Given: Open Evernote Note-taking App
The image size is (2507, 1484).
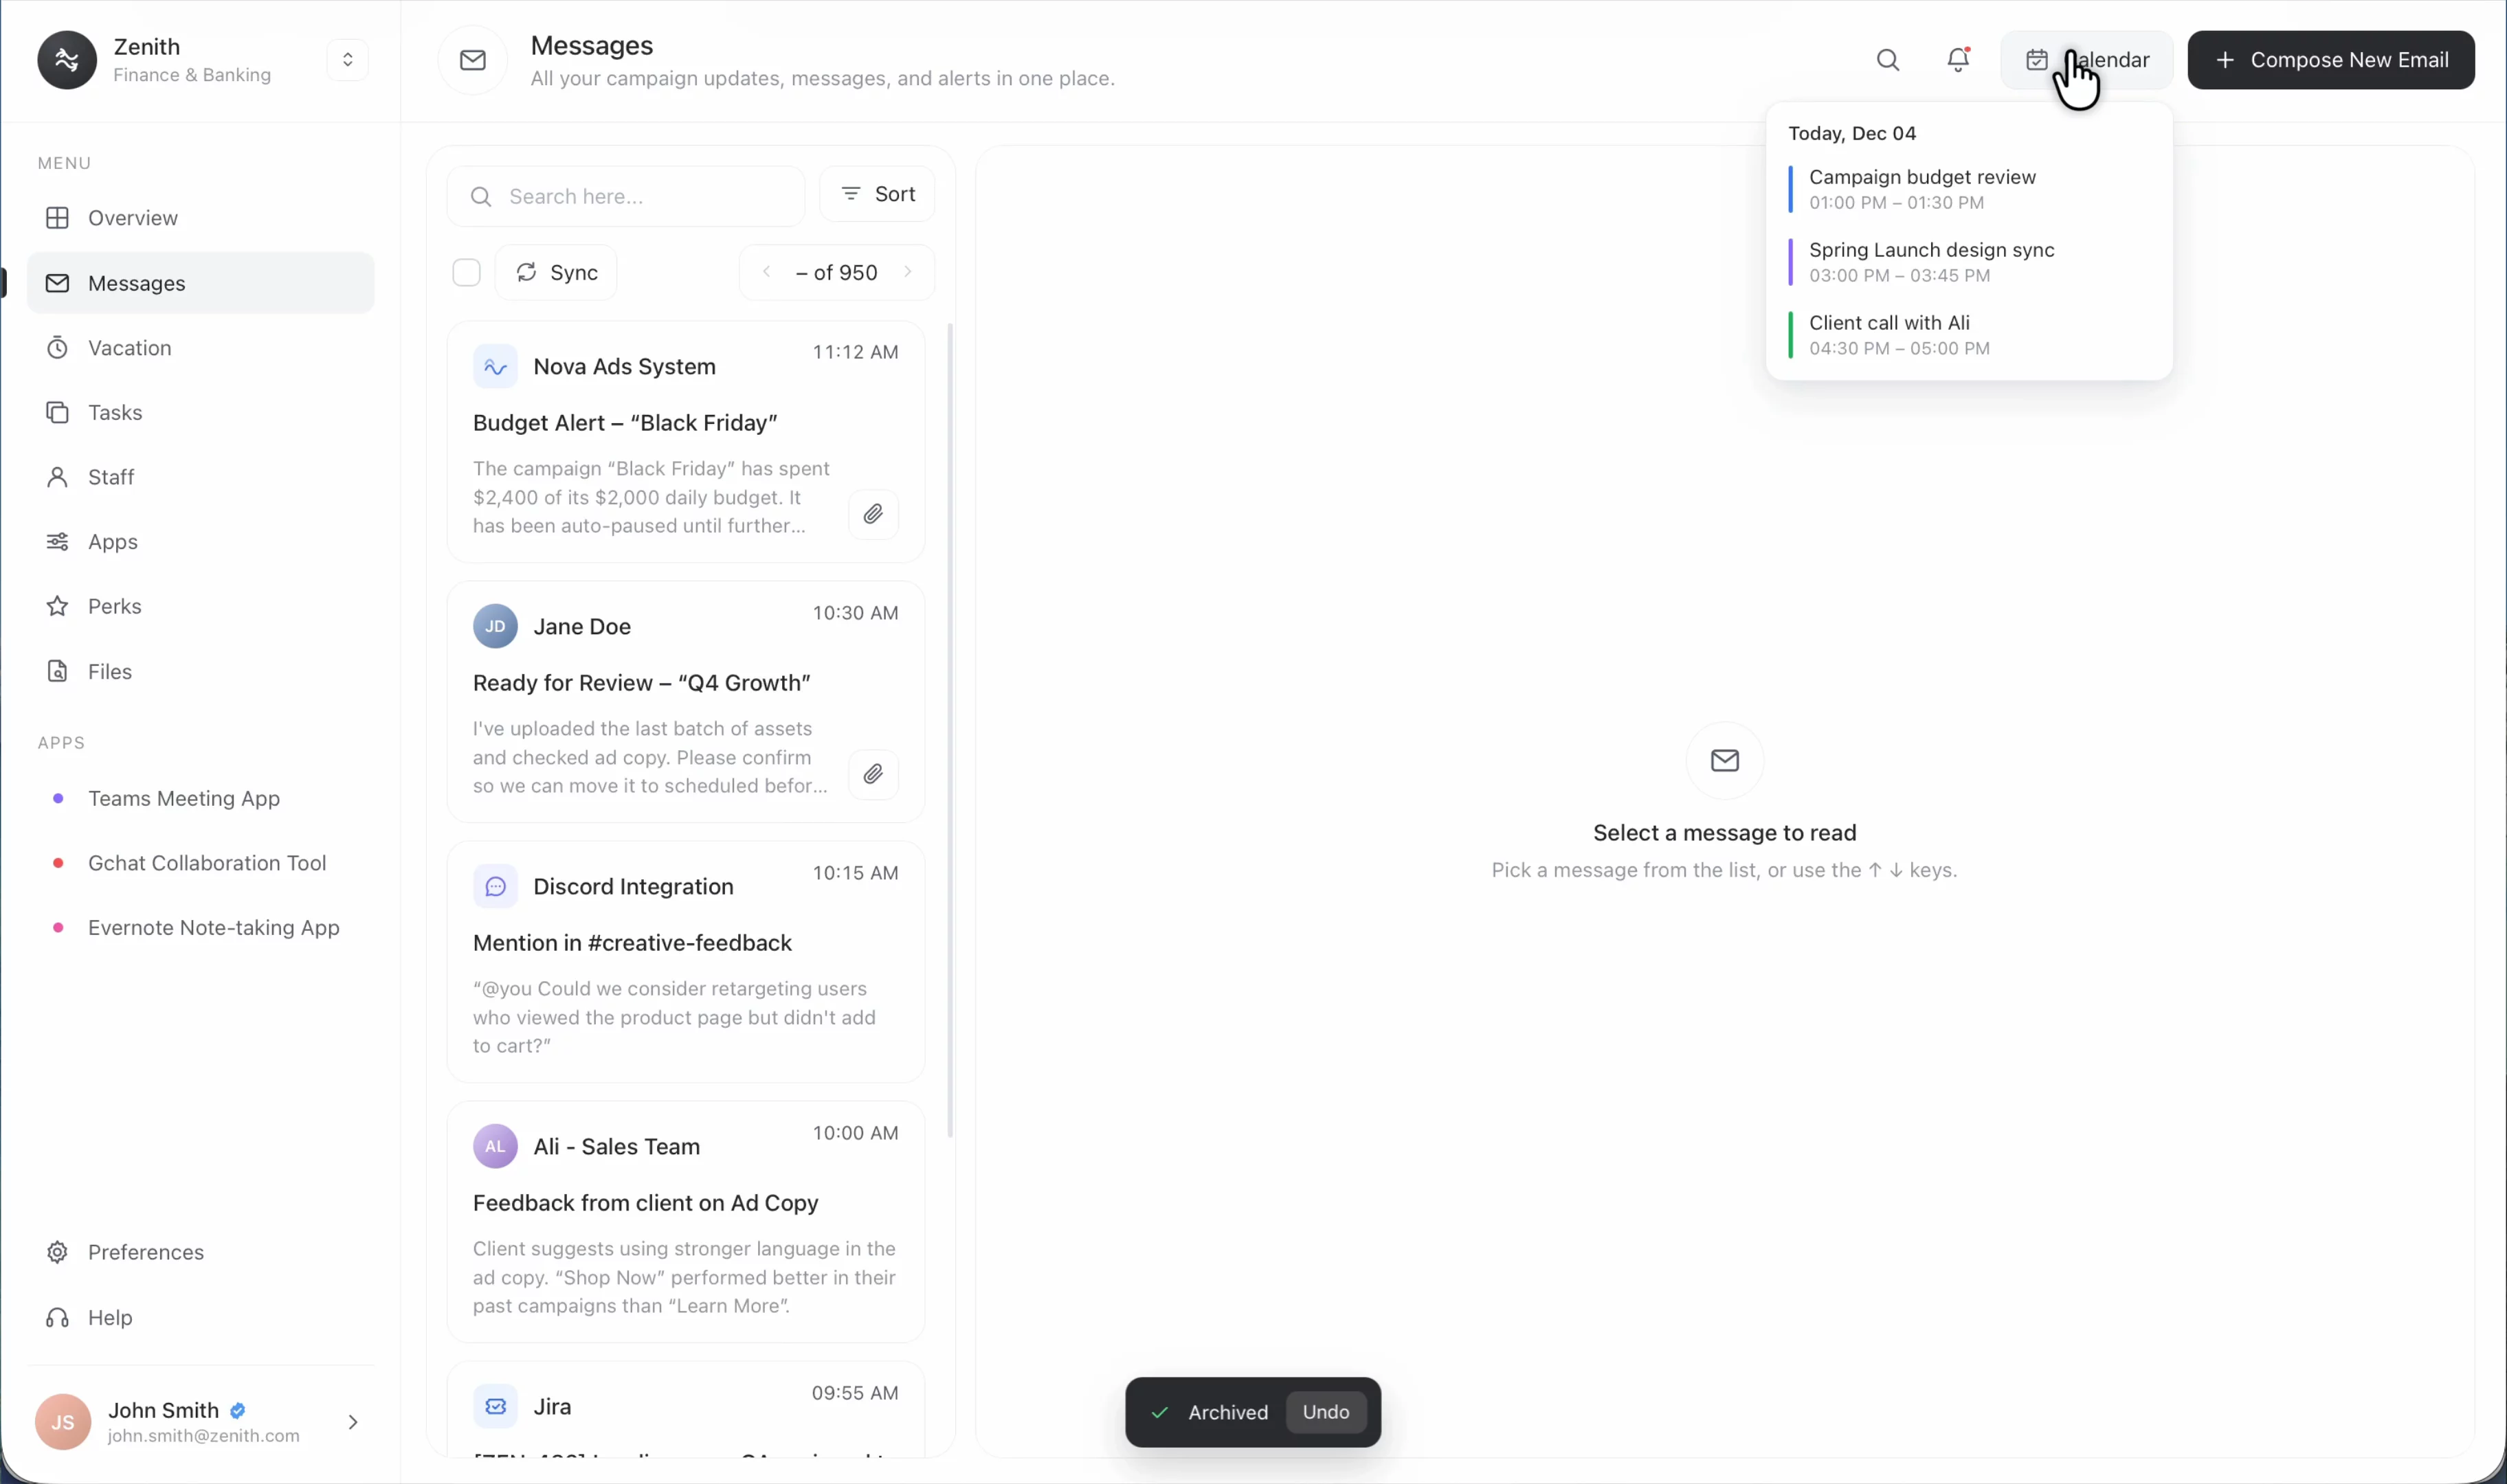Looking at the screenshot, I should click(x=200, y=928).
